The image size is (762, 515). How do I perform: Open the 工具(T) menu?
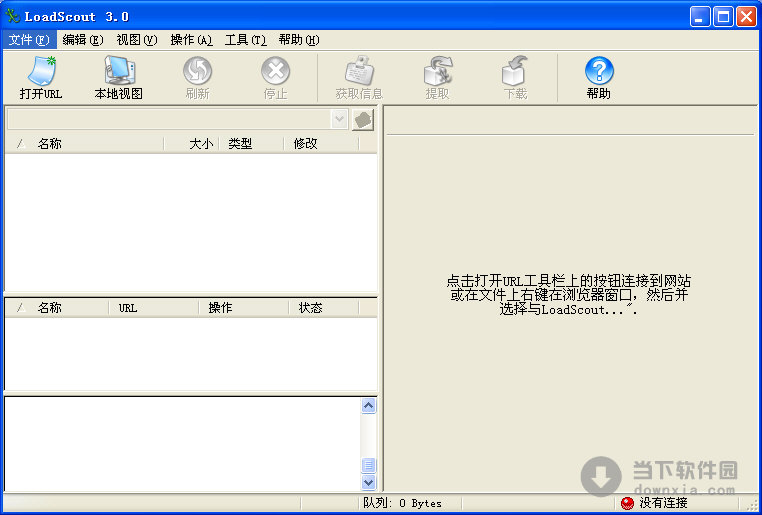[245, 40]
